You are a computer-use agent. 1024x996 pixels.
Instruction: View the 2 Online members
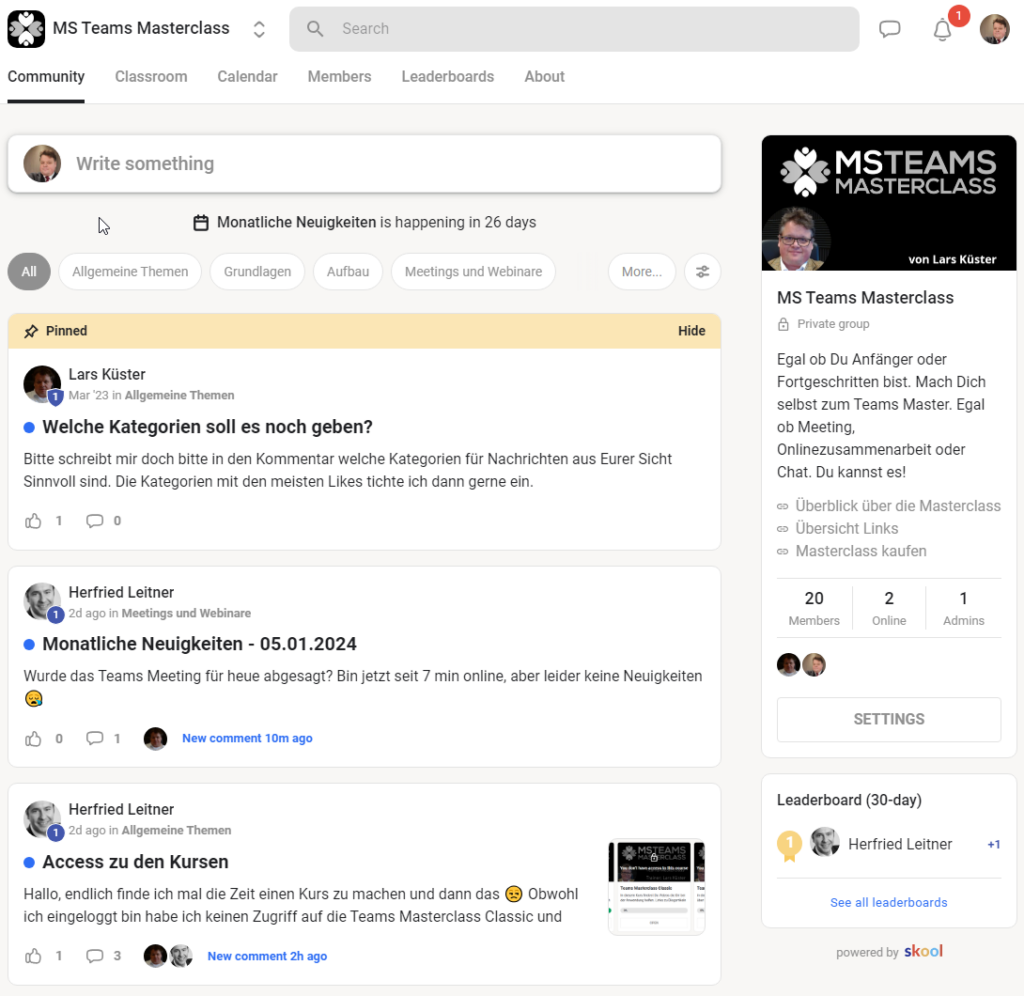889,608
